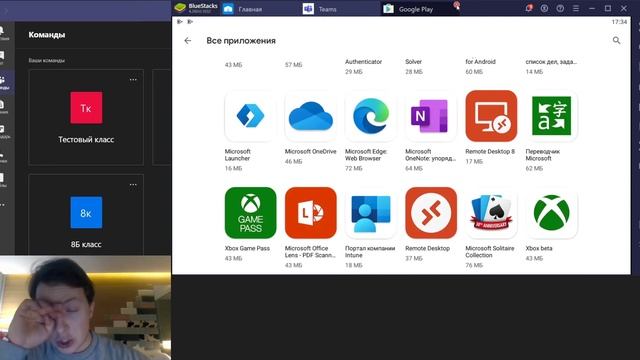Click the Authenticator app label

tap(363, 62)
